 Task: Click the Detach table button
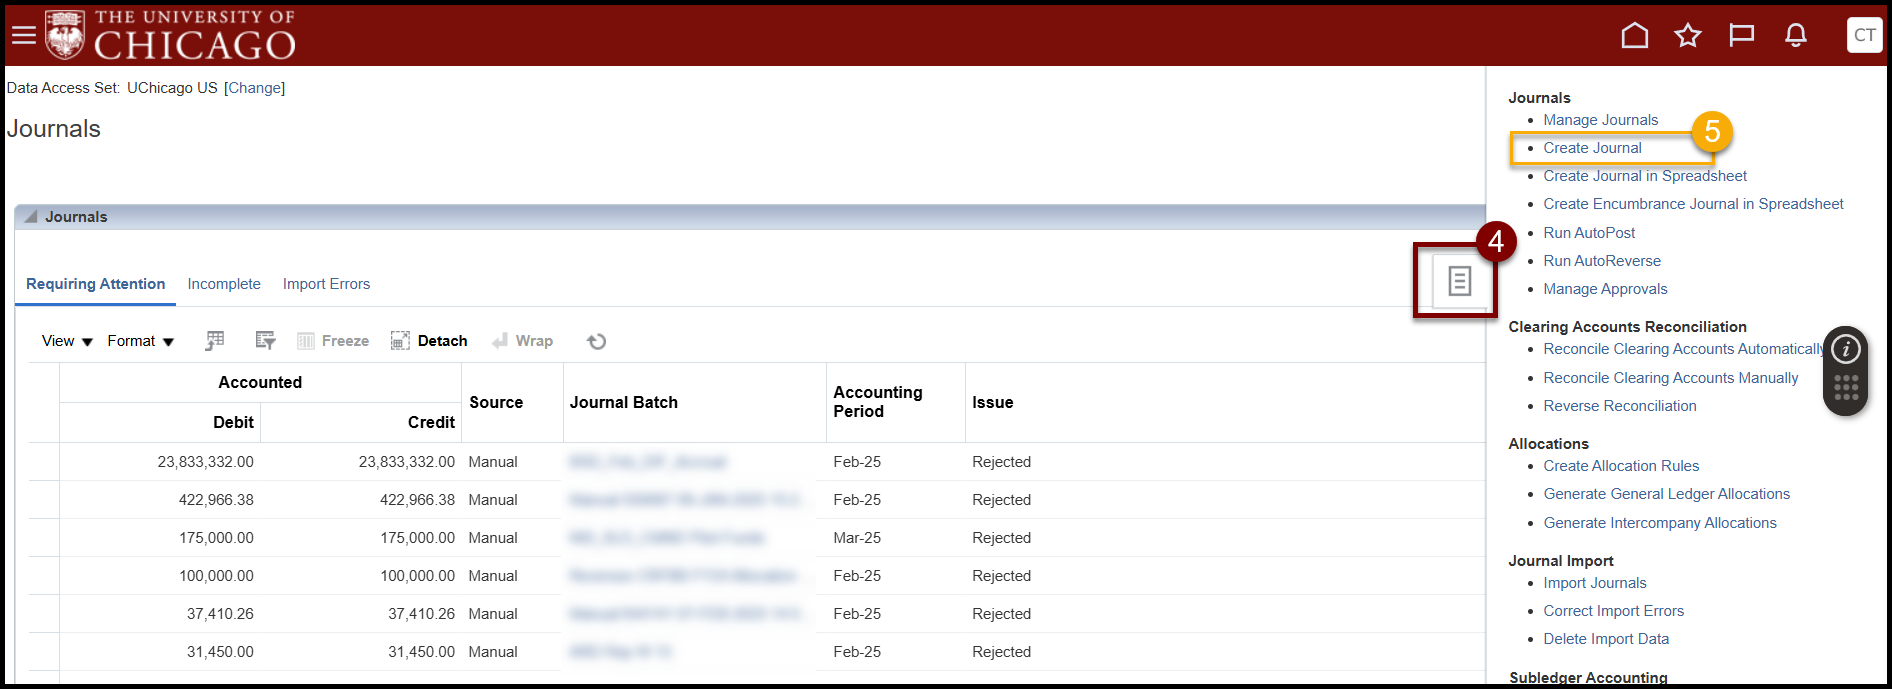tap(429, 341)
